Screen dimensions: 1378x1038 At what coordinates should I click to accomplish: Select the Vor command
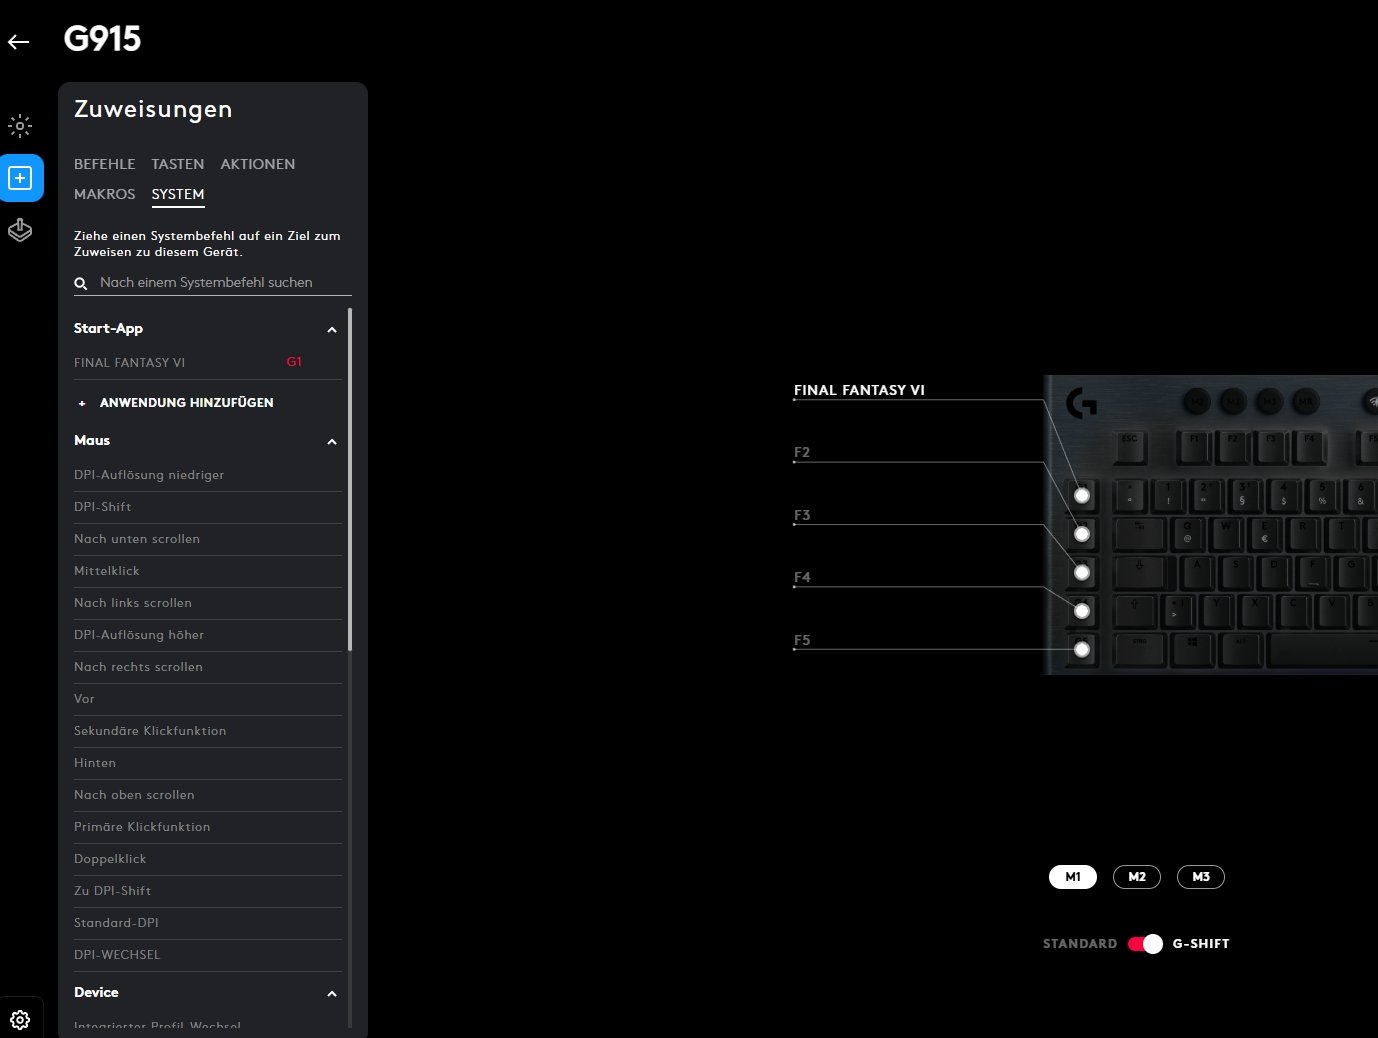point(208,699)
